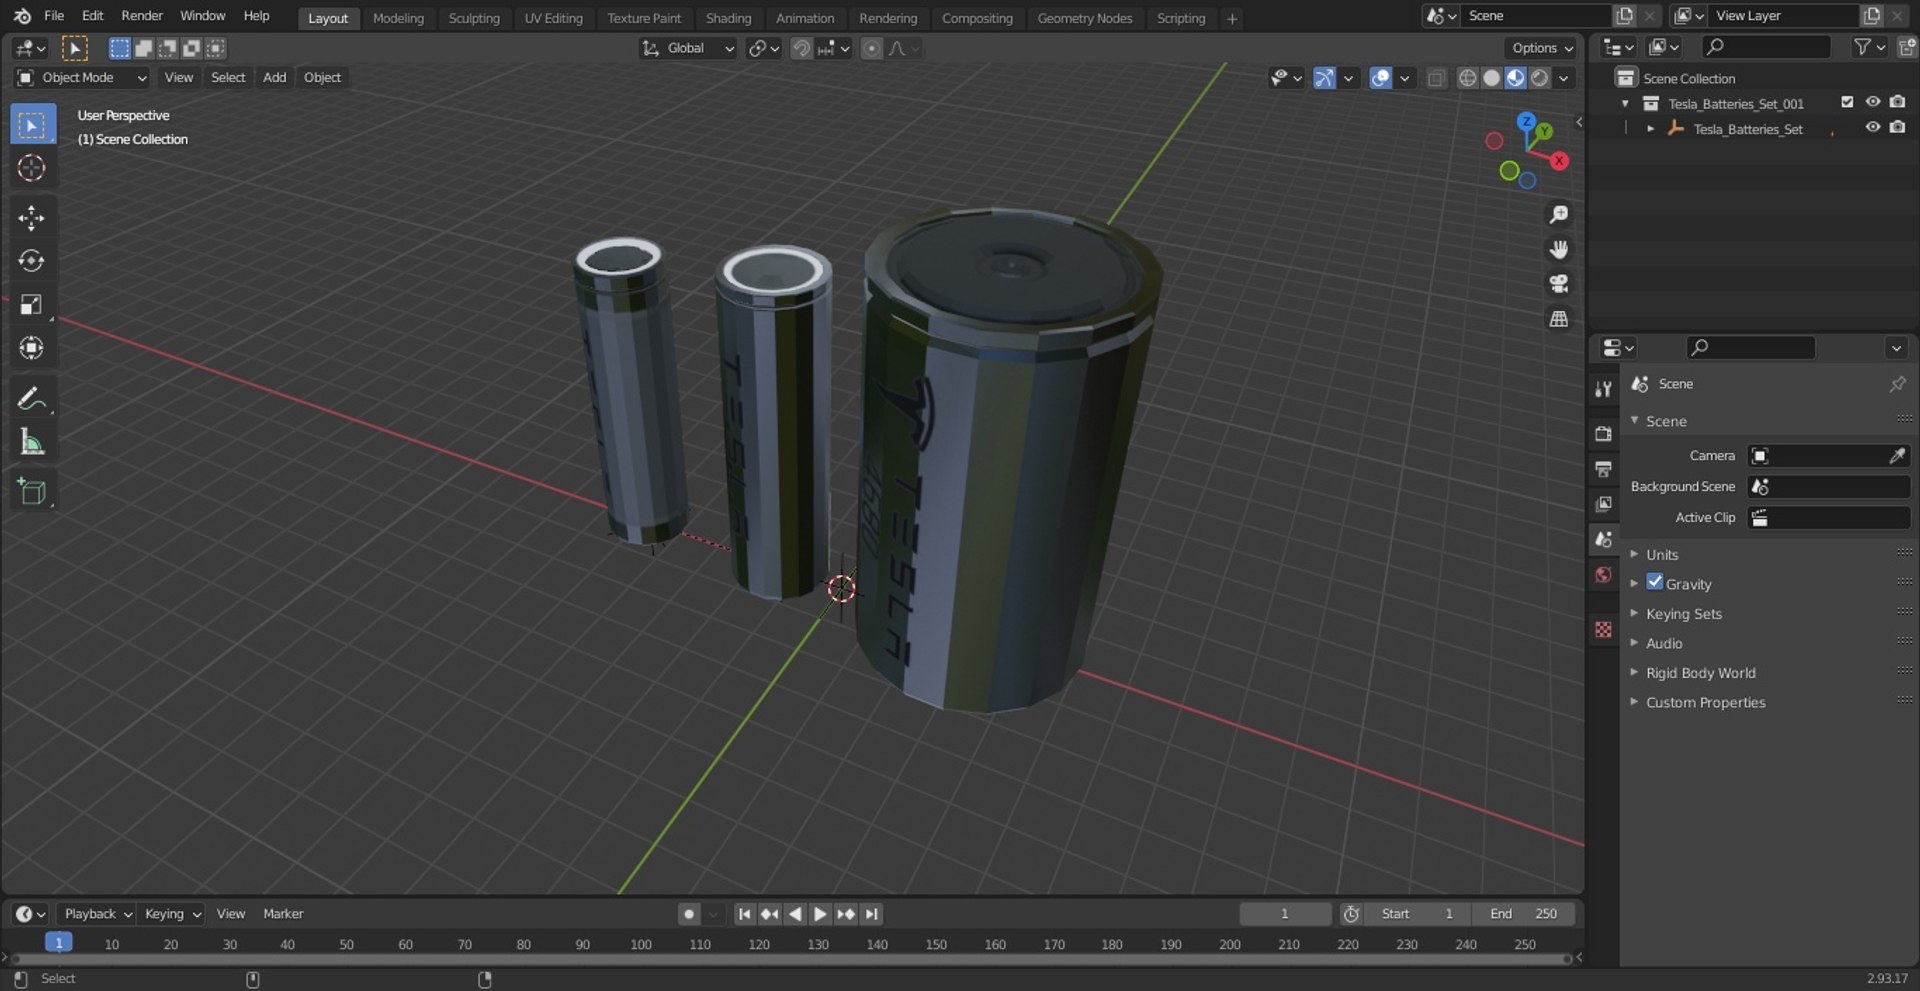Viewport: 1920px width, 991px height.
Task: Switch to the Modeling workspace tab
Action: pyautogui.click(x=398, y=18)
